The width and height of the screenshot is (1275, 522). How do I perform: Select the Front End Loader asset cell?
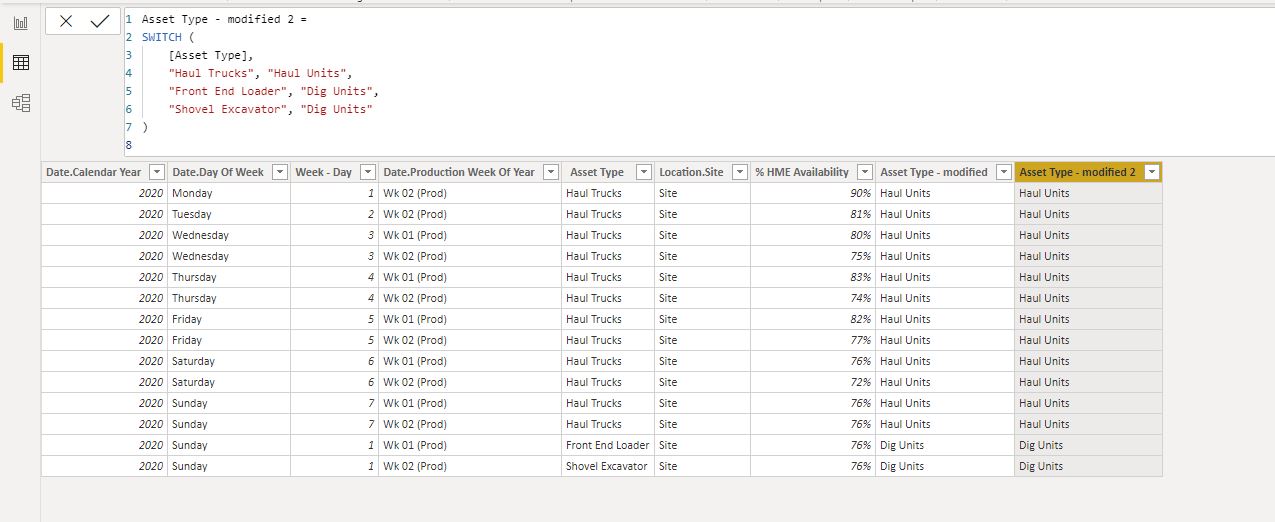(x=608, y=445)
